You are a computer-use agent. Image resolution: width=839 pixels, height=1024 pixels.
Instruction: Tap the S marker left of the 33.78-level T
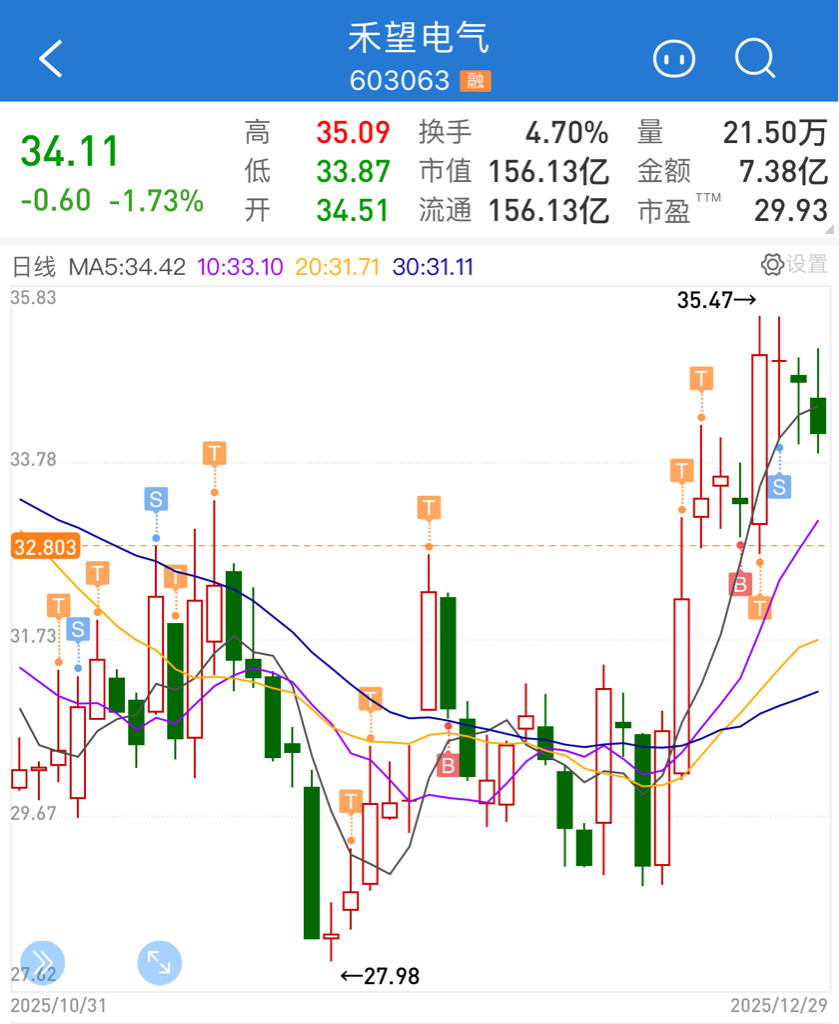pyautogui.click(x=156, y=499)
